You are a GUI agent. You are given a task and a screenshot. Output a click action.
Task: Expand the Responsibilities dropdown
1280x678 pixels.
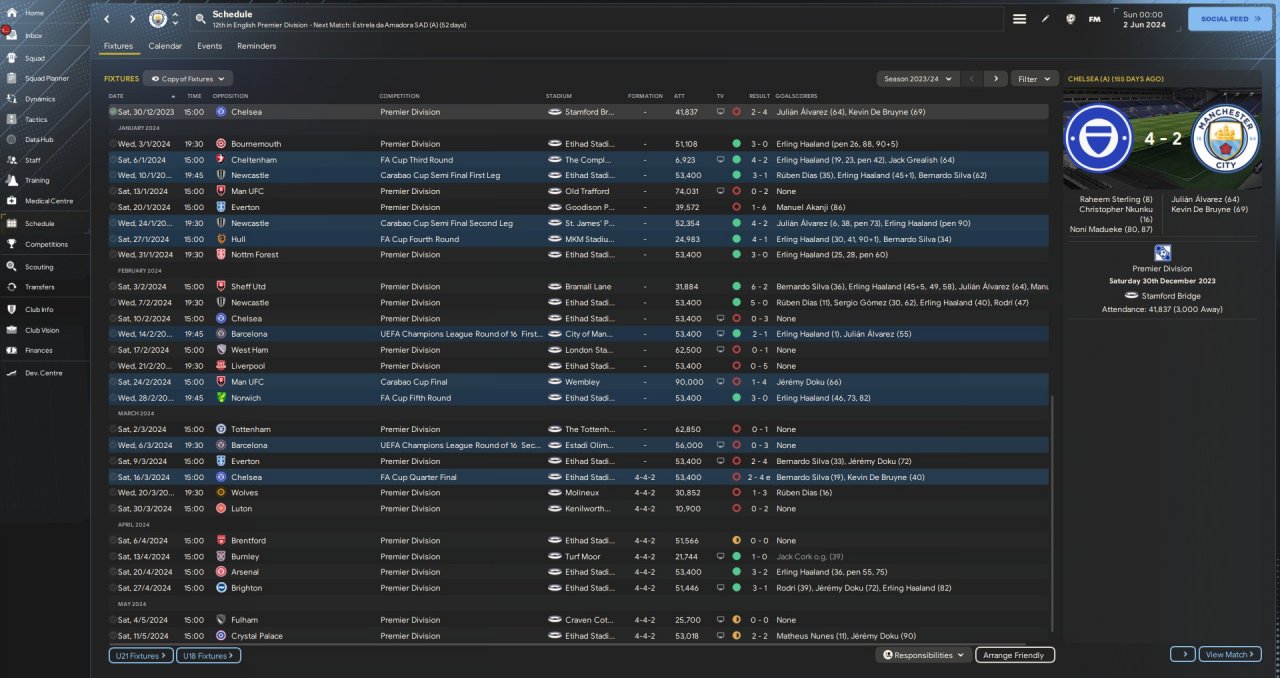coord(924,655)
